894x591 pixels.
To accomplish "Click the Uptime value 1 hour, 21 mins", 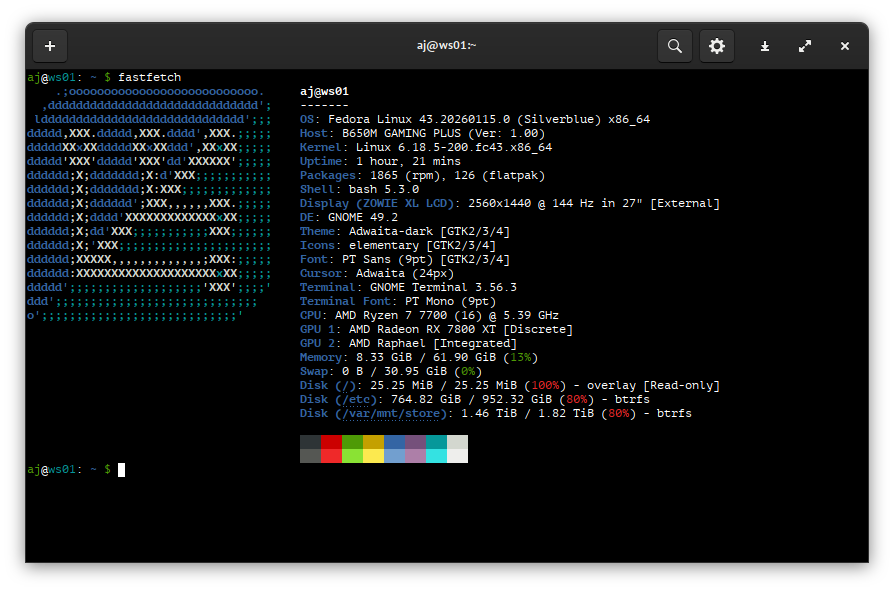I will (x=408, y=161).
